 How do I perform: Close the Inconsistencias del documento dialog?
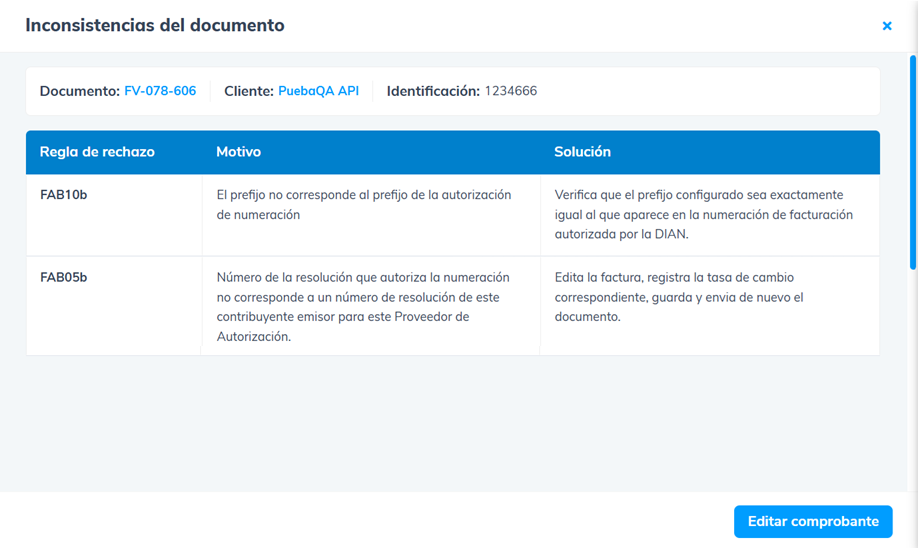[x=886, y=26]
